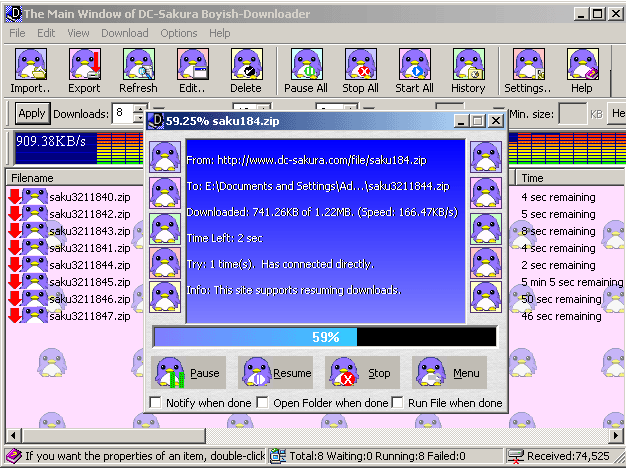Select saku3211841.zip in the list
This screenshot has height=469, width=626.
(x=90, y=248)
